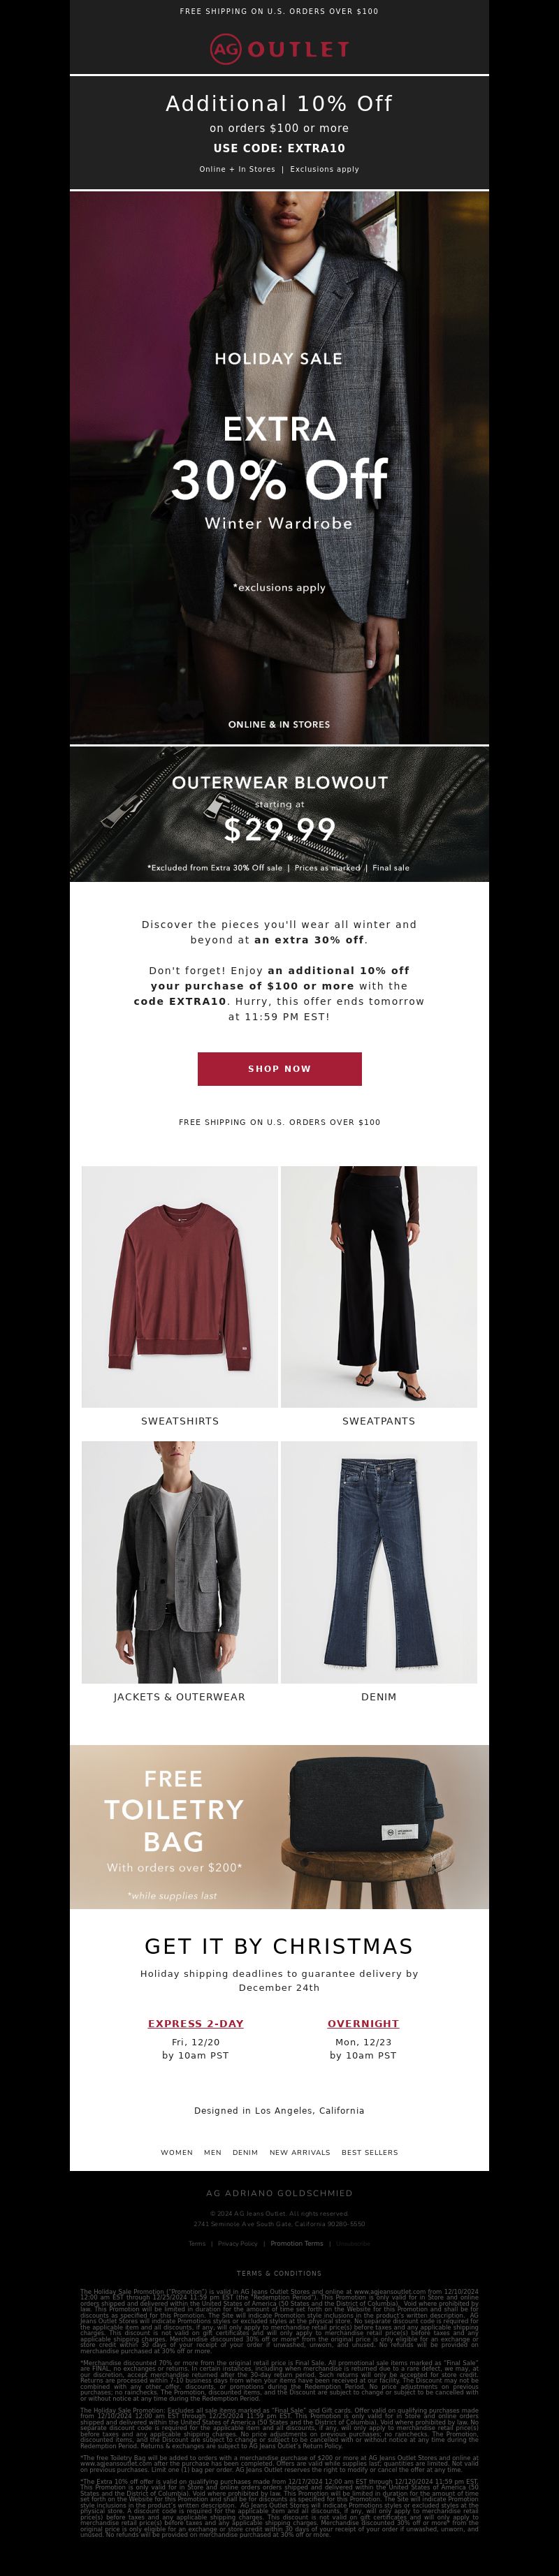Open the Outerwear Blowout banner

(x=279, y=814)
